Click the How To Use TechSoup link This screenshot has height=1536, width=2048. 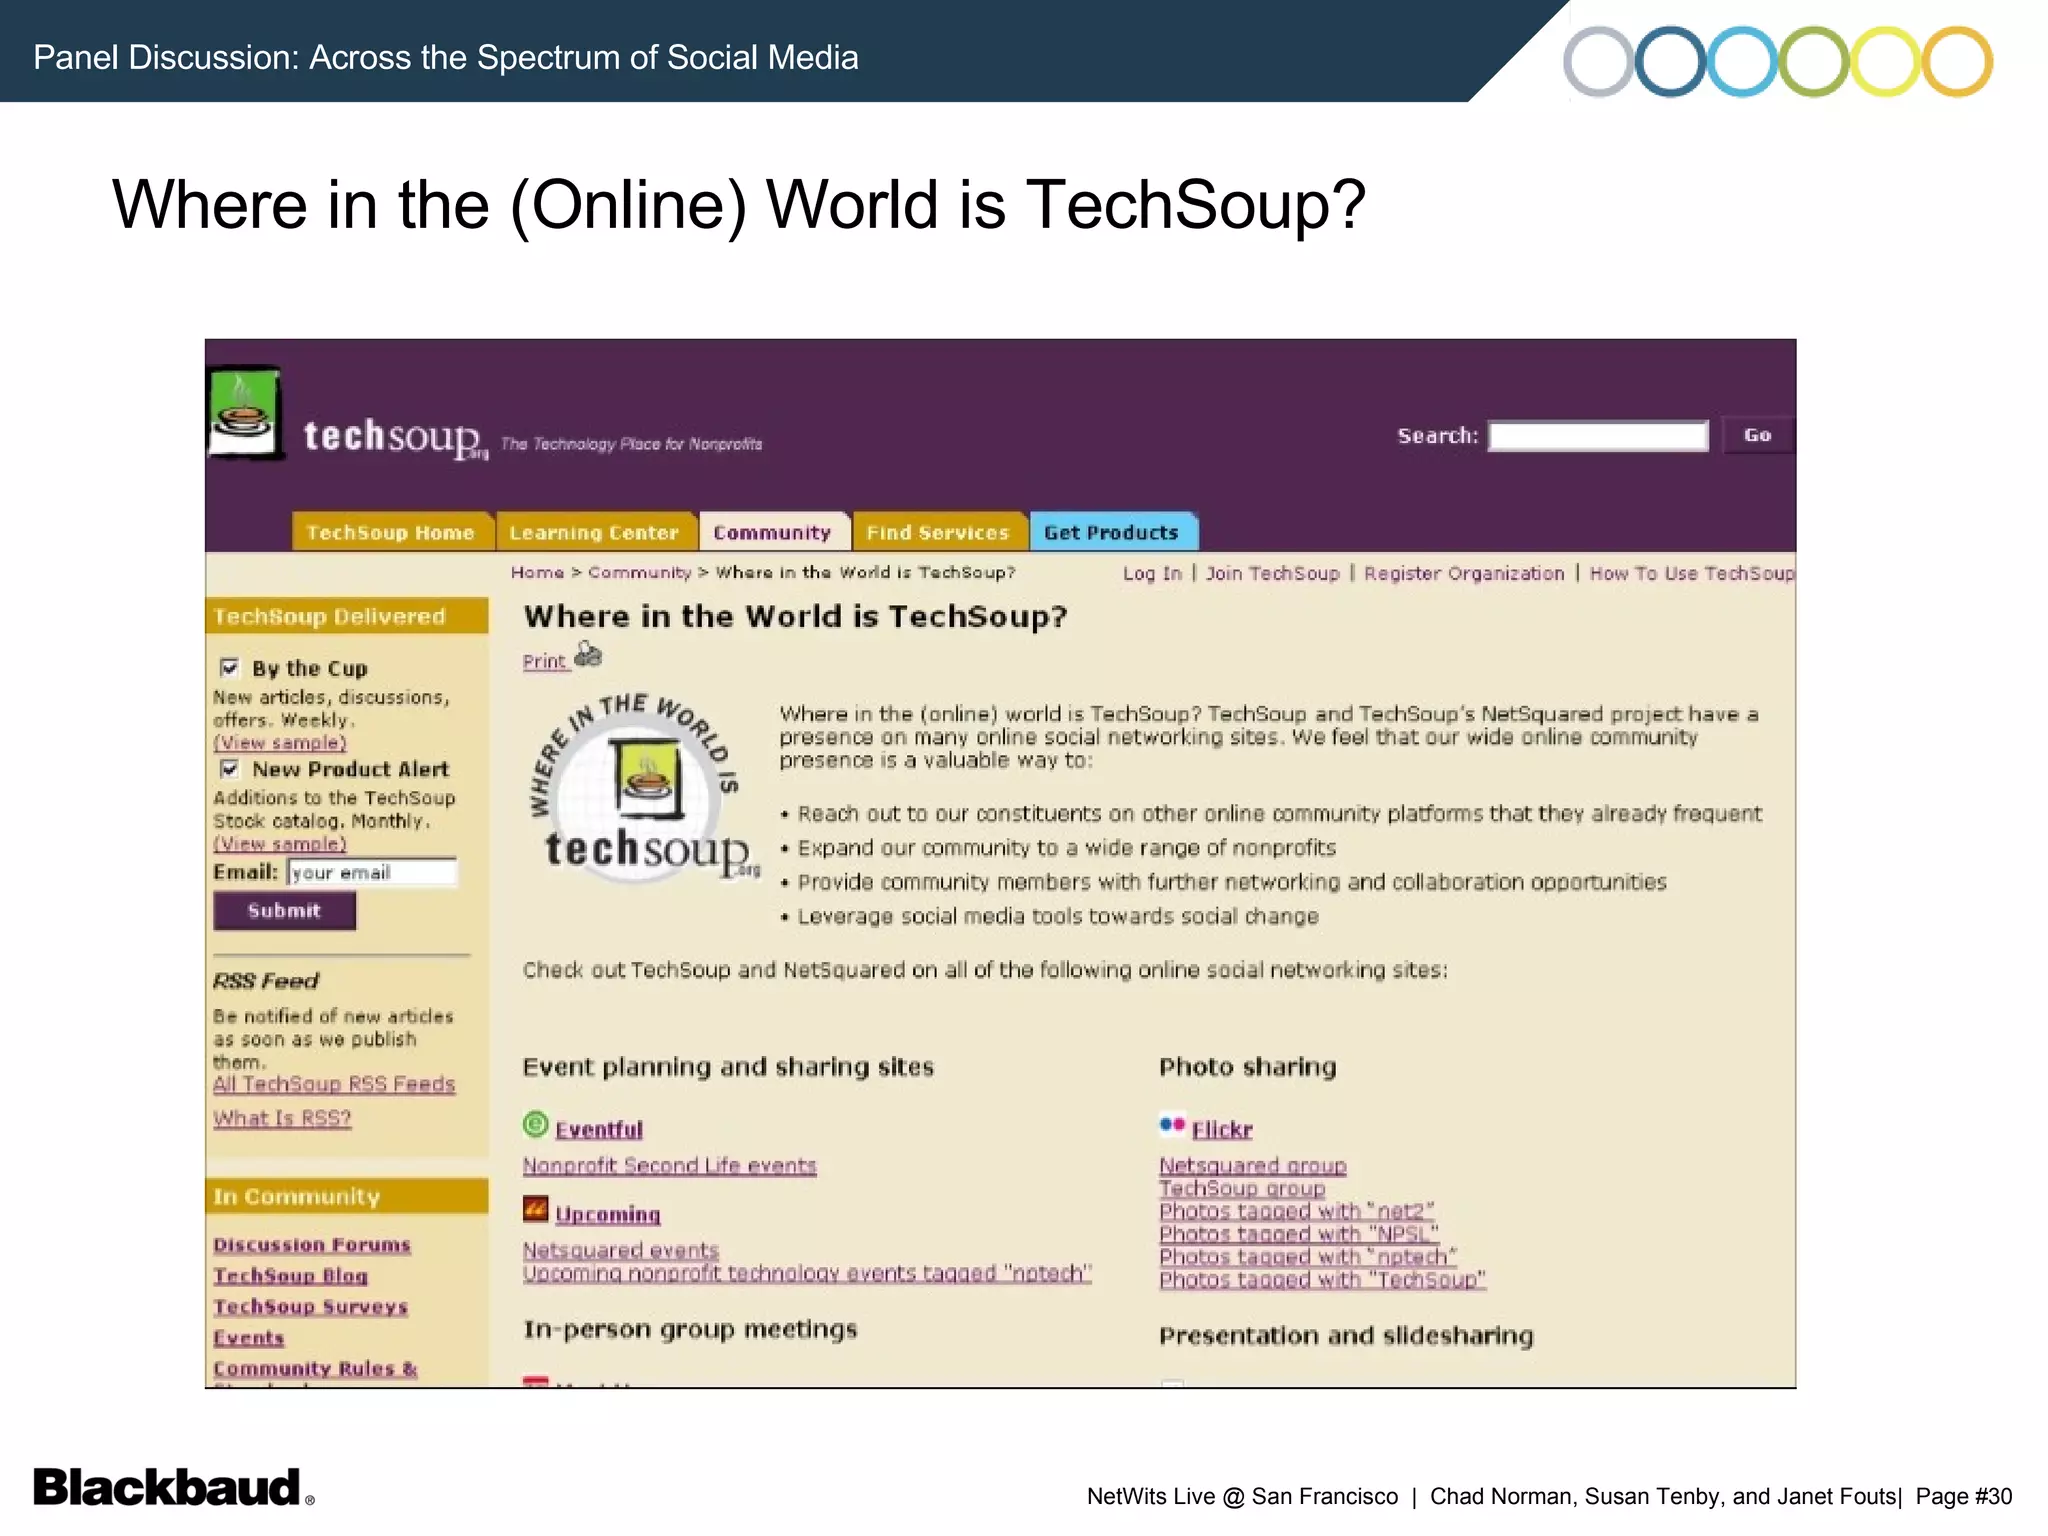pyautogui.click(x=1692, y=573)
